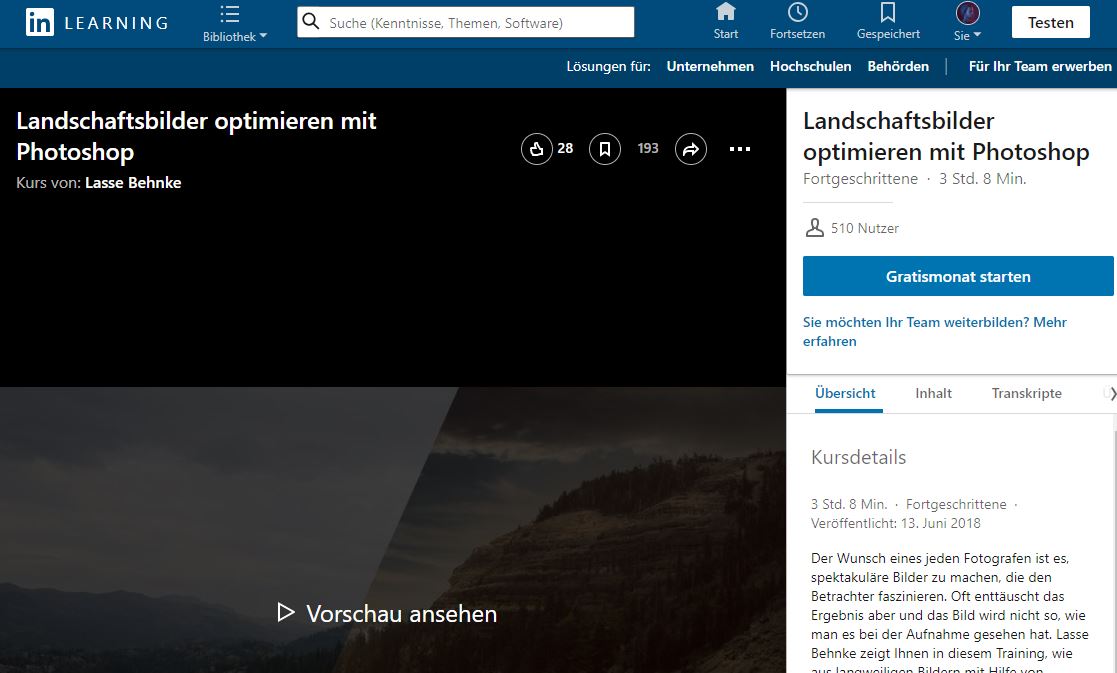Click the Veröffentlicht: 13. Juni 2018 text

pos(895,523)
